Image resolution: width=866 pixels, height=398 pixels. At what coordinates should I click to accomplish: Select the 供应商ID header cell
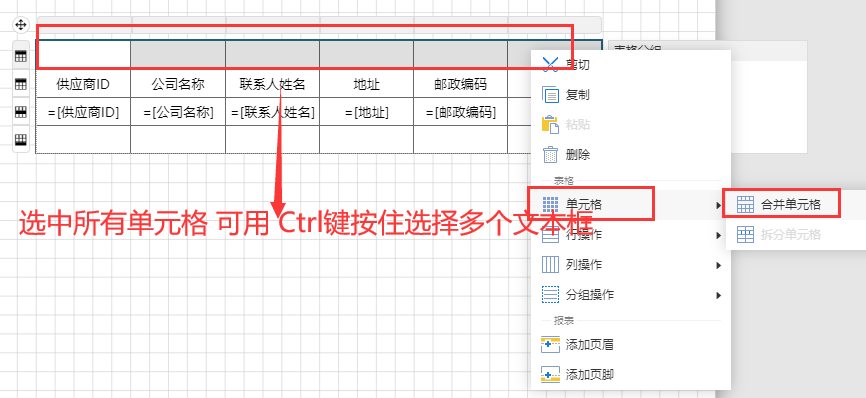[83, 84]
